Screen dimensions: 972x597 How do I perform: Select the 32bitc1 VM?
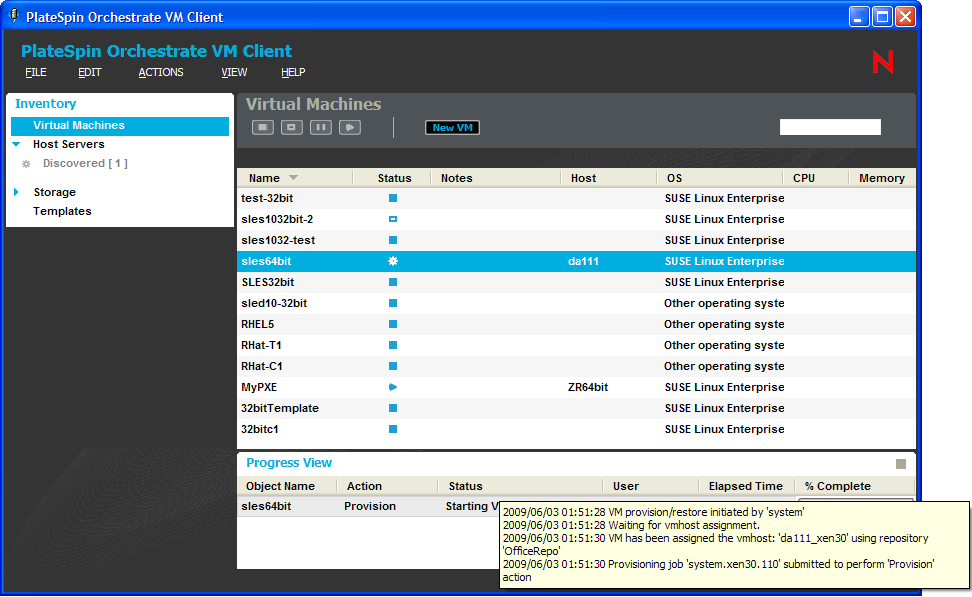click(260, 430)
